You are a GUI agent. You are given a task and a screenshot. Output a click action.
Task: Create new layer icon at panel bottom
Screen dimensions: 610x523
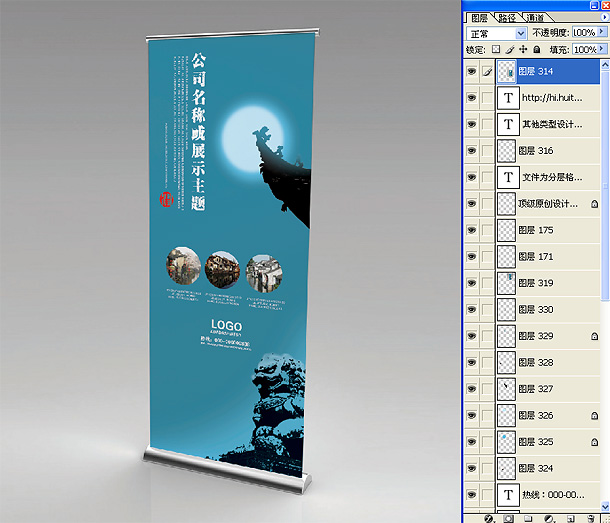[x=570, y=519]
